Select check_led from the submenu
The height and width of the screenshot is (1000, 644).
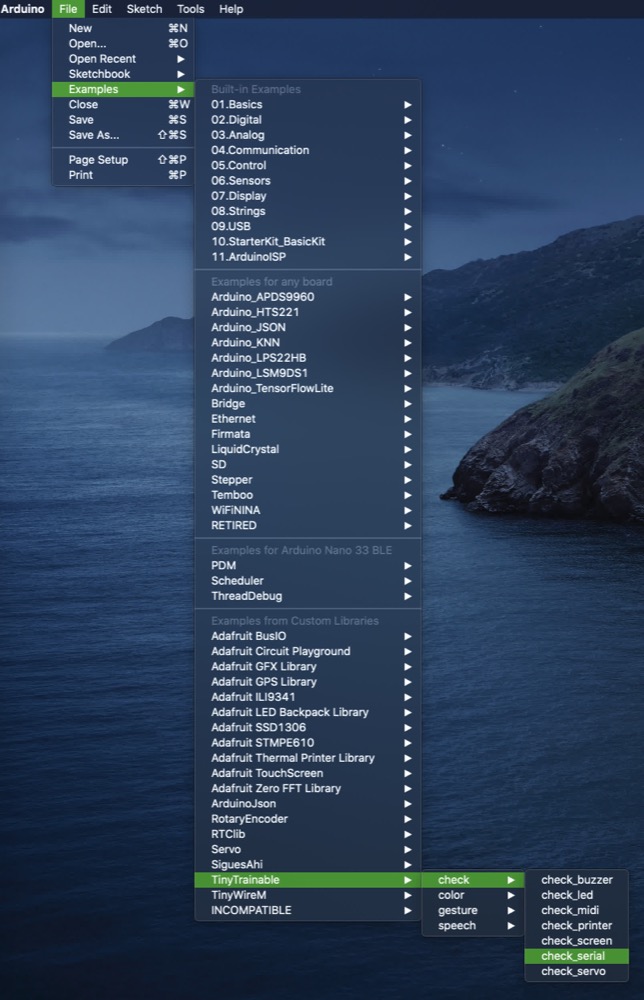567,895
